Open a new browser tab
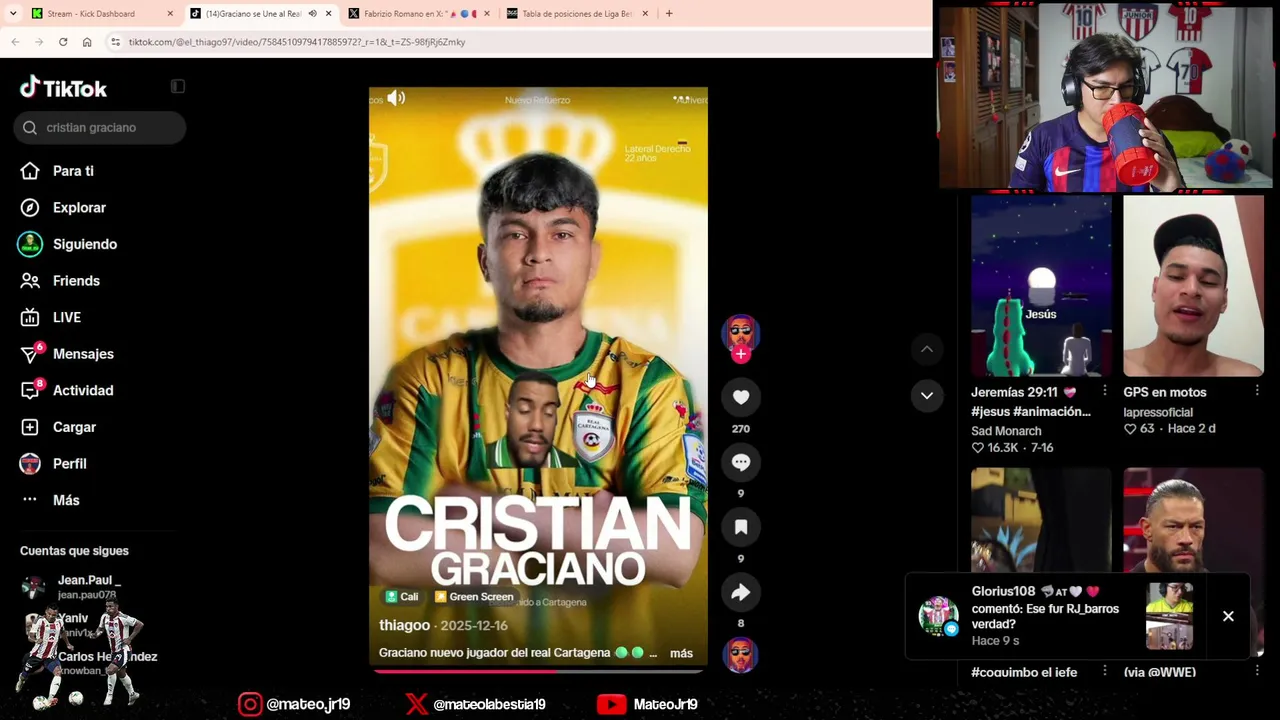 coord(669,14)
